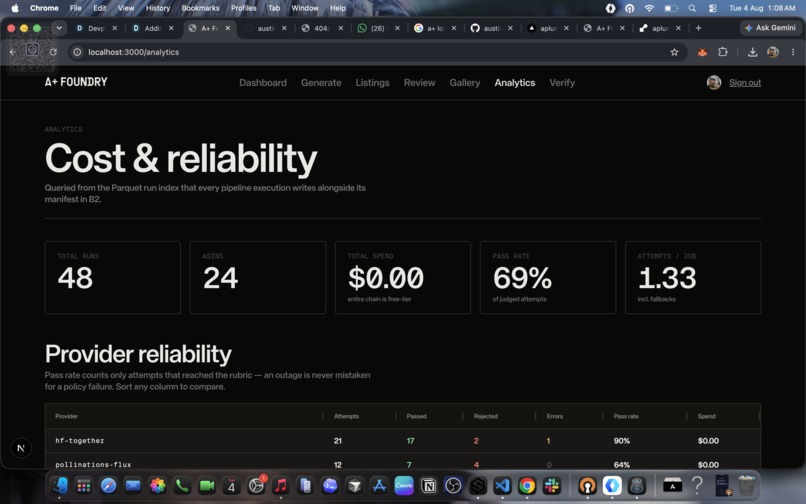806x504 pixels.
Task: Open Chrome's three-dot menu
Action: 793,52
